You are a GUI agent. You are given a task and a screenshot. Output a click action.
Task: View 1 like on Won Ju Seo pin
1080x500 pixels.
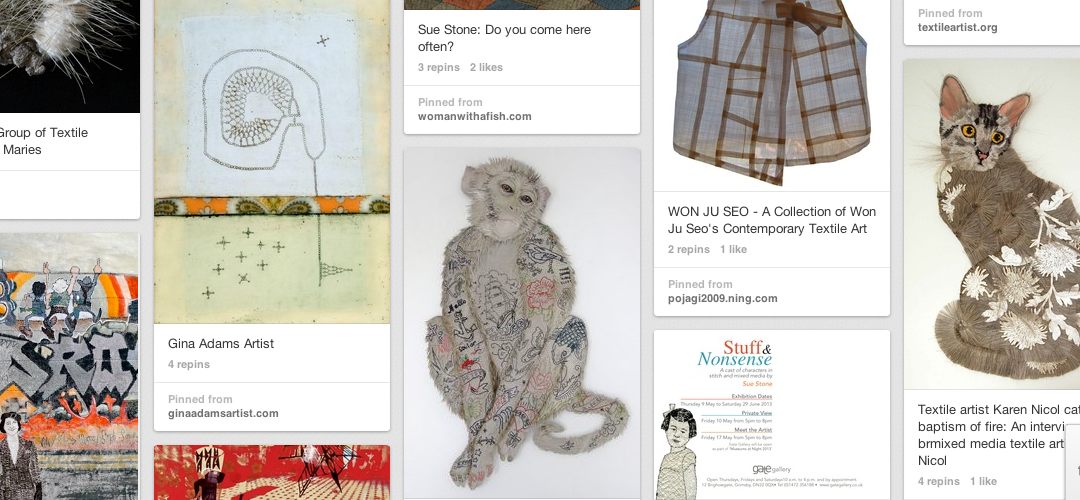point(734,249)
